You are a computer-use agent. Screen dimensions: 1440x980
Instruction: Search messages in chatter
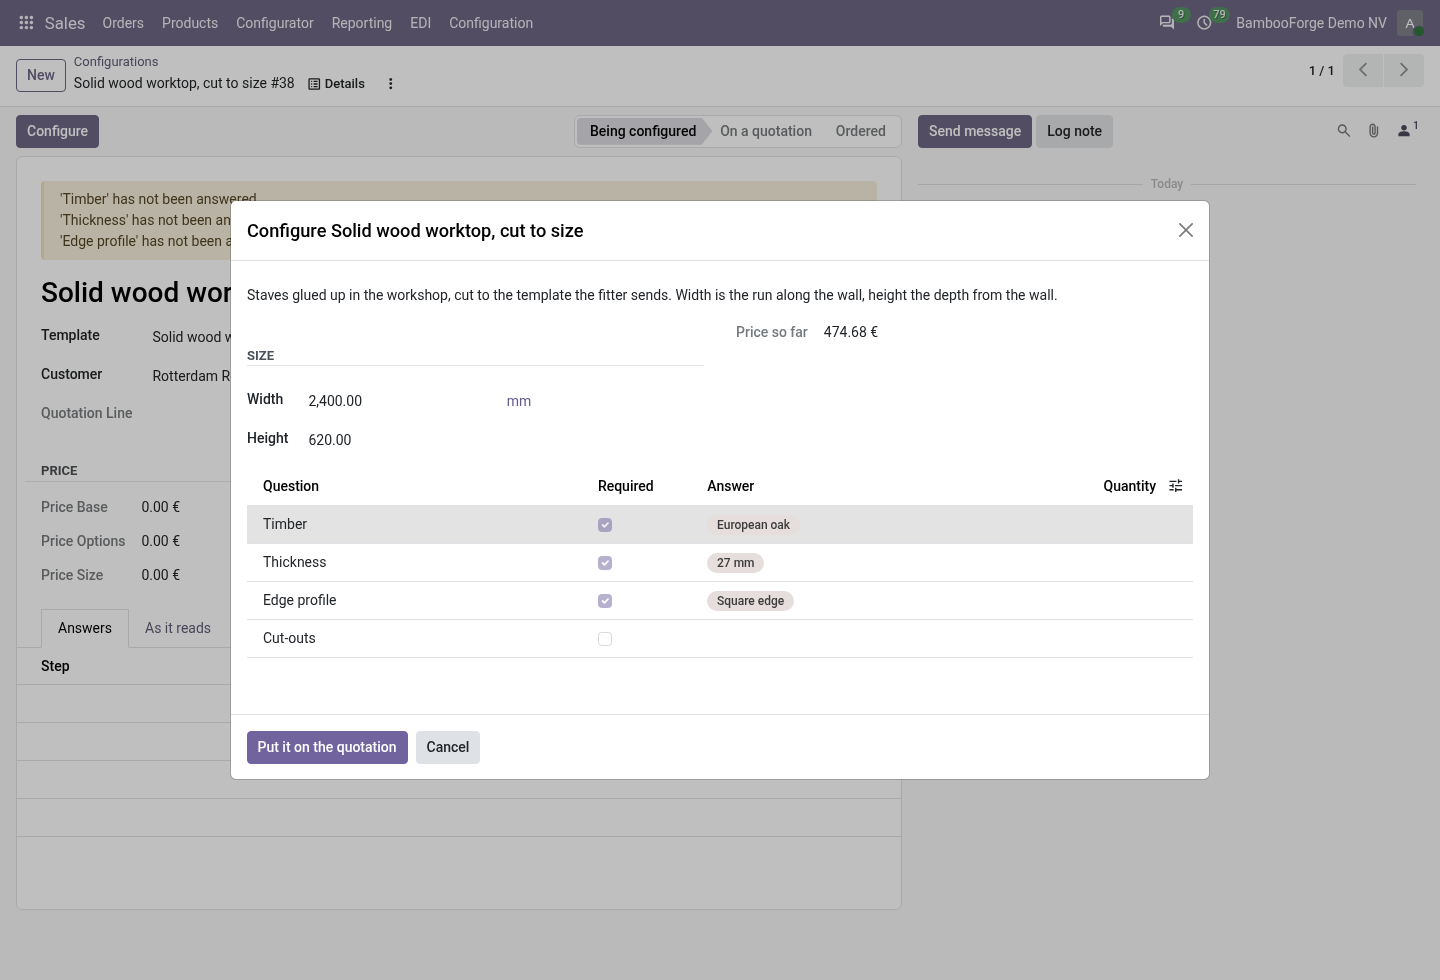pos(1344,131)
